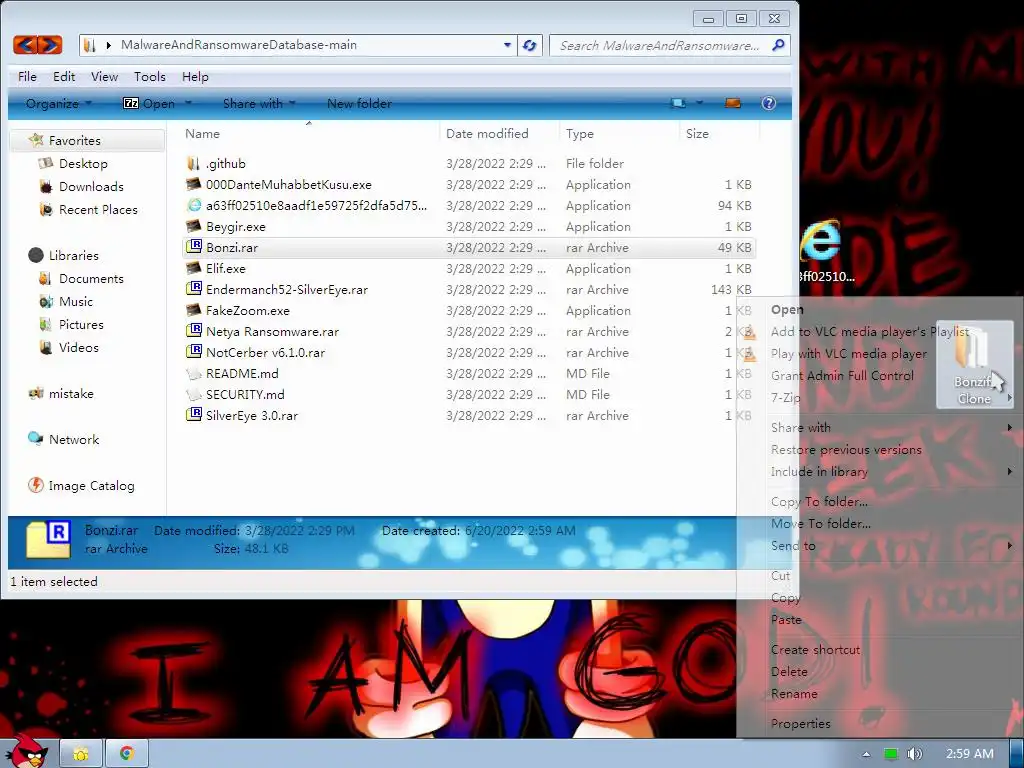Select the Bonzi.rar archive icon
The image size is (1024, 768).
[x=193, y=247]
